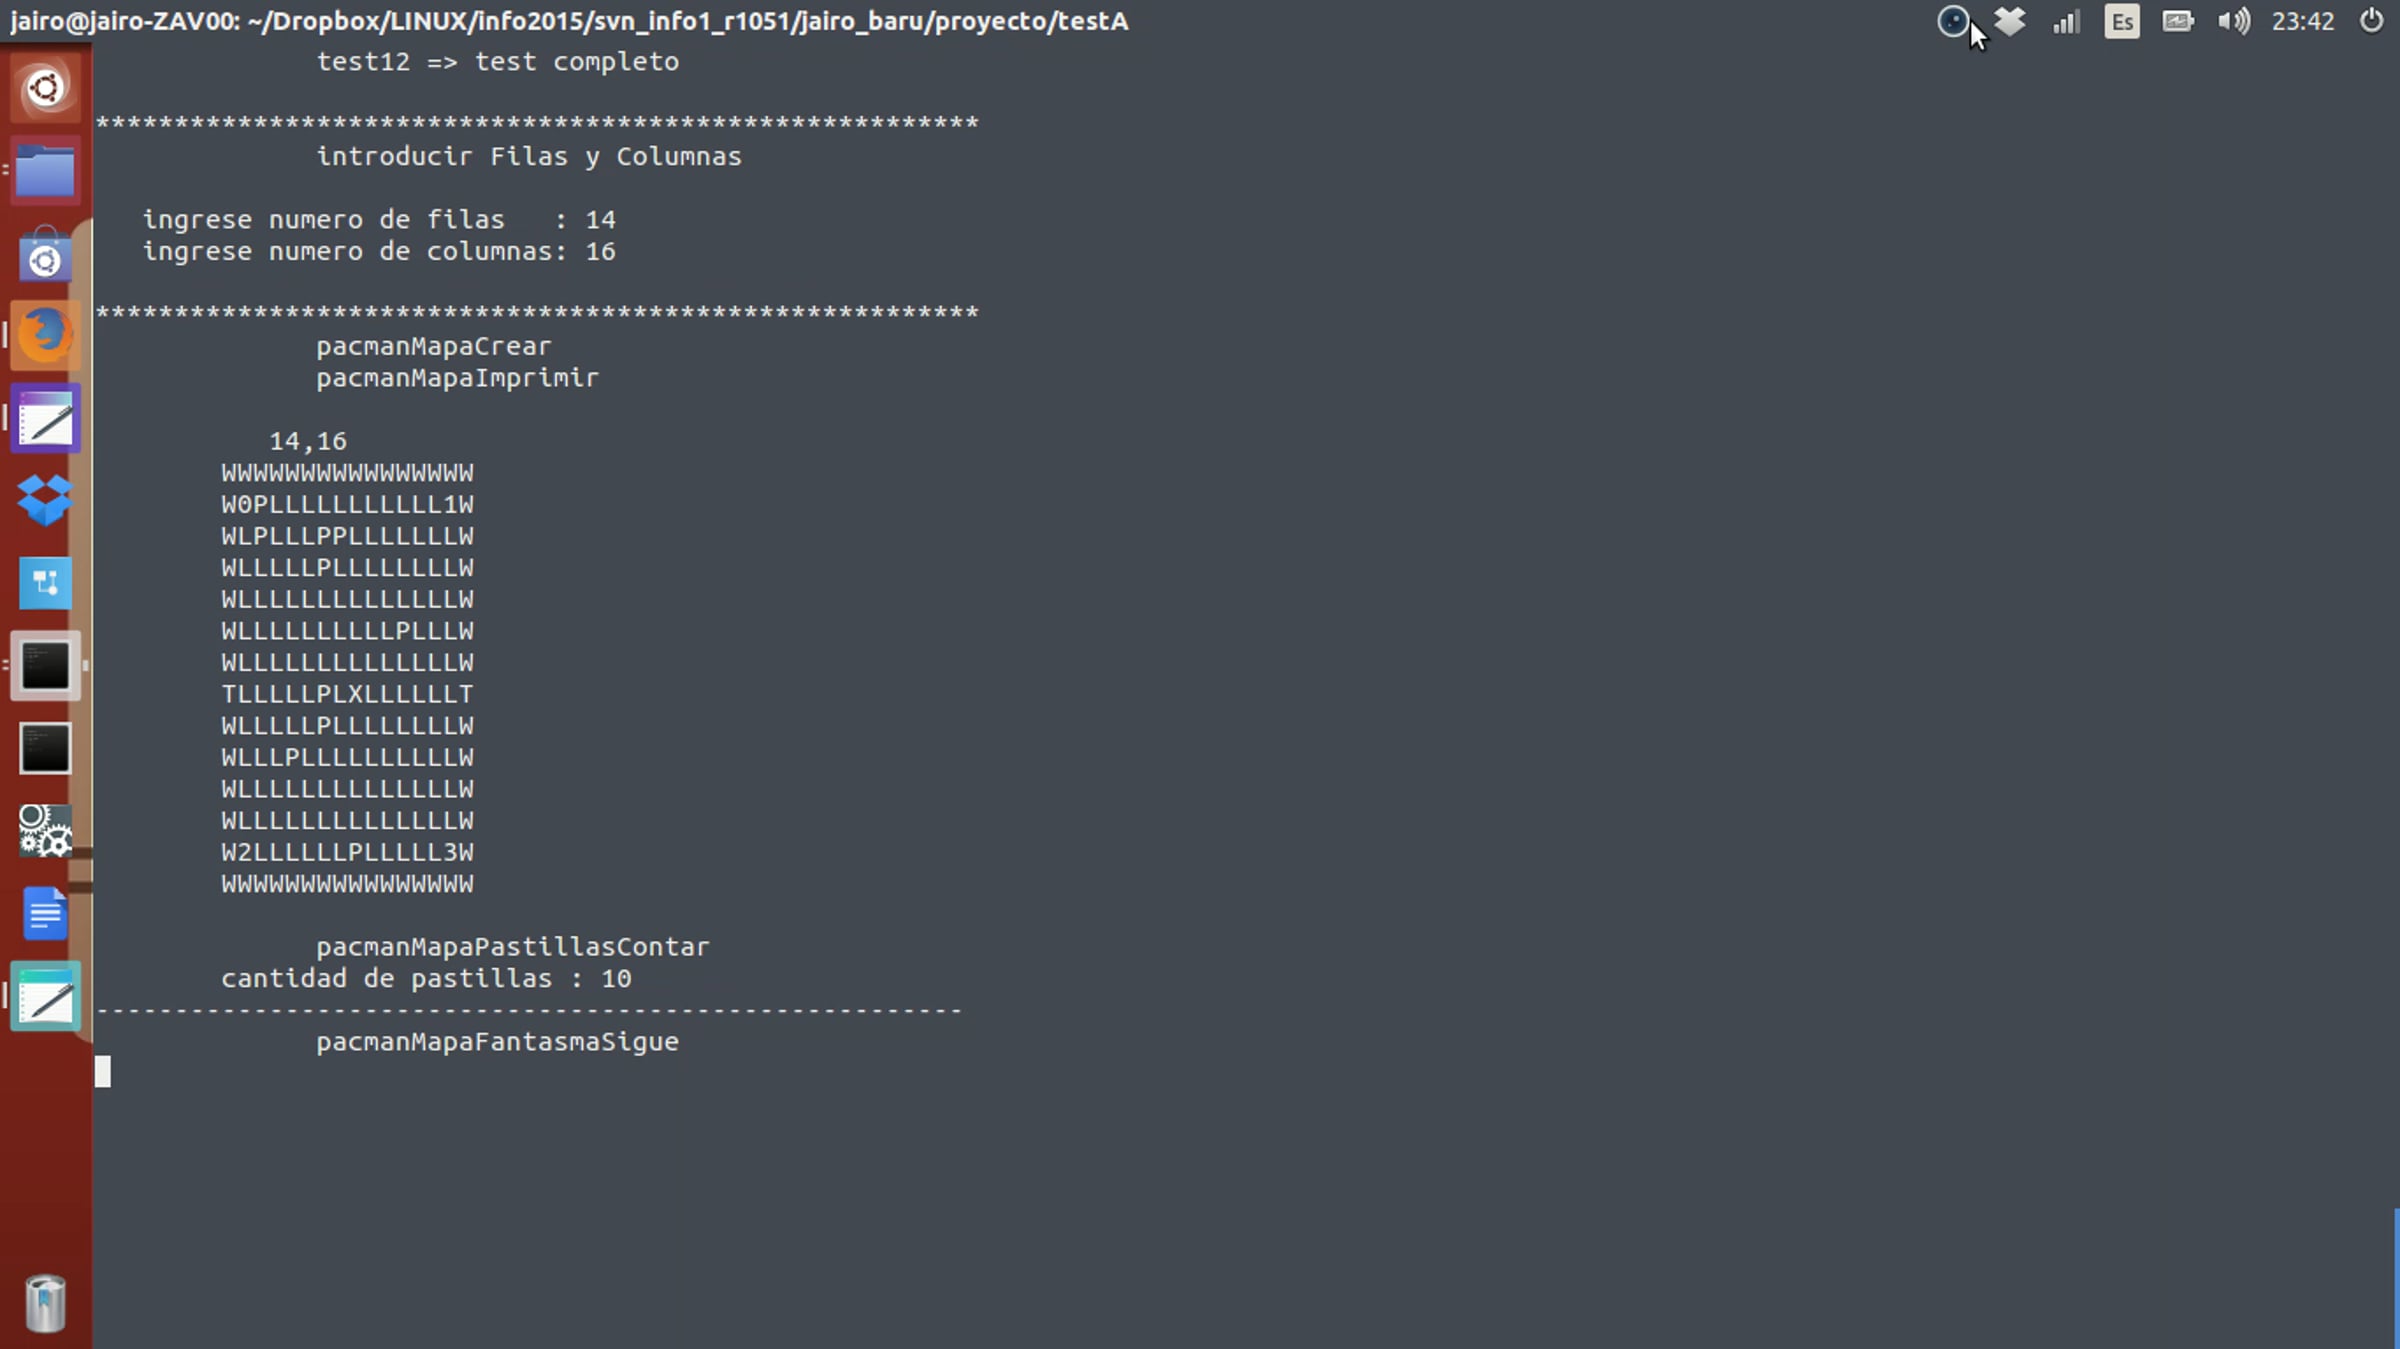The height and width of the screenshot is (1349, 2400).
Task: Open the Trash in the launcher
Action: tap(45, 1303)
